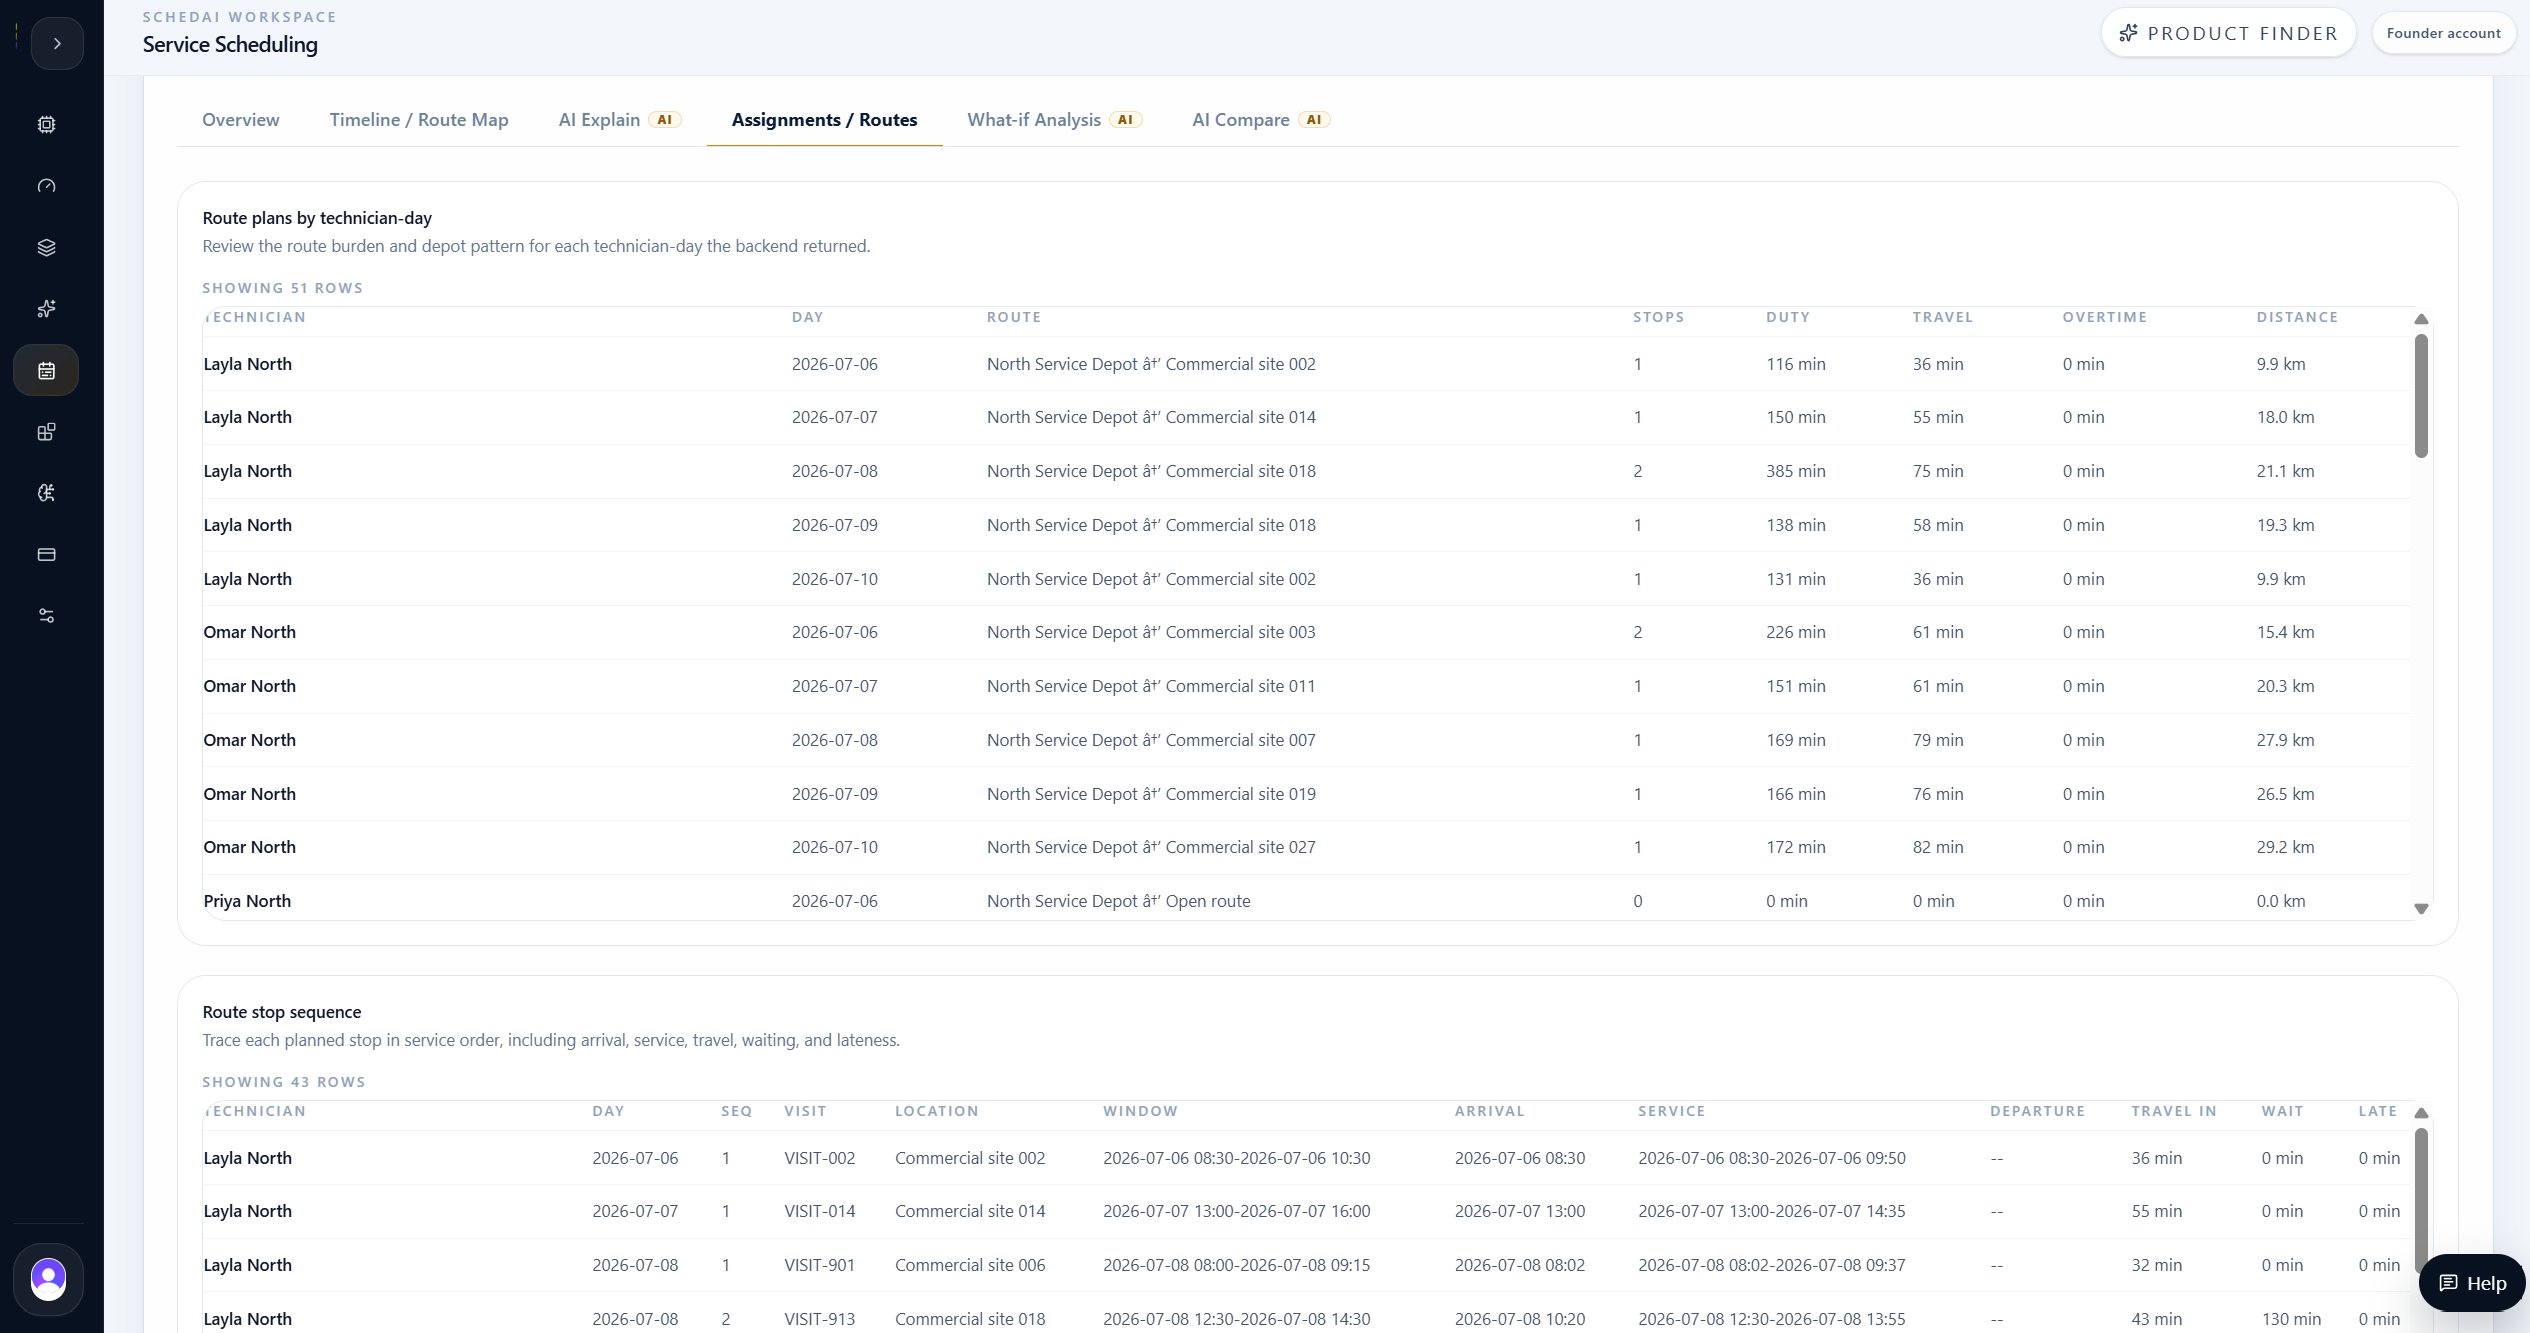This screenshot has height=1333, width=2530.
Task: Click scroll-up arrow of route plans table
Action: tap(2421, 319)
